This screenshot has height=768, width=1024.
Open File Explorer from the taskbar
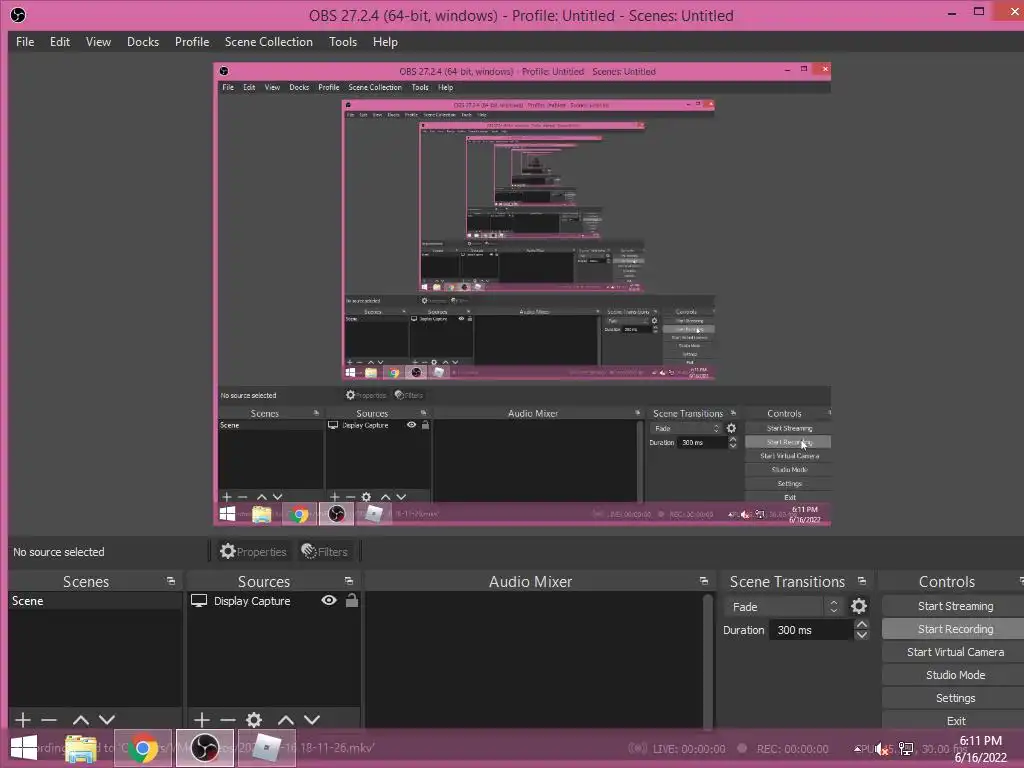point(81,748)
